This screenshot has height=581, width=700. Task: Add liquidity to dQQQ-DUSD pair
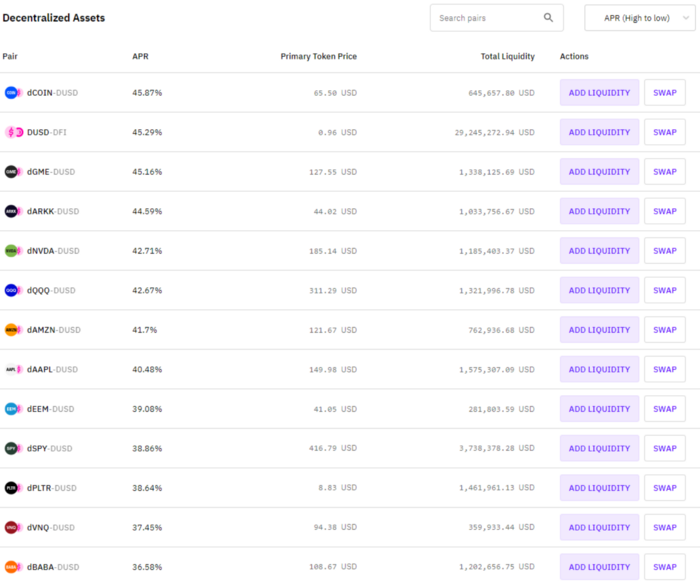(x=599, y=290)
